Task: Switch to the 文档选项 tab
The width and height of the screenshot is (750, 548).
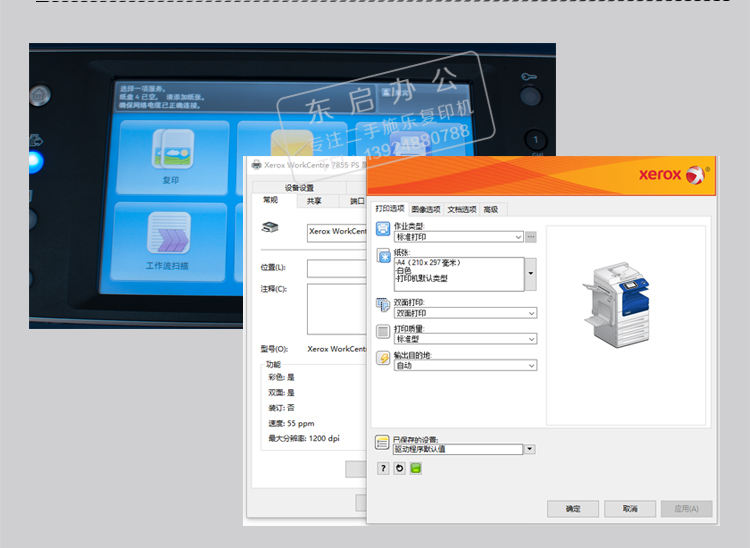Action: point(462,209)
